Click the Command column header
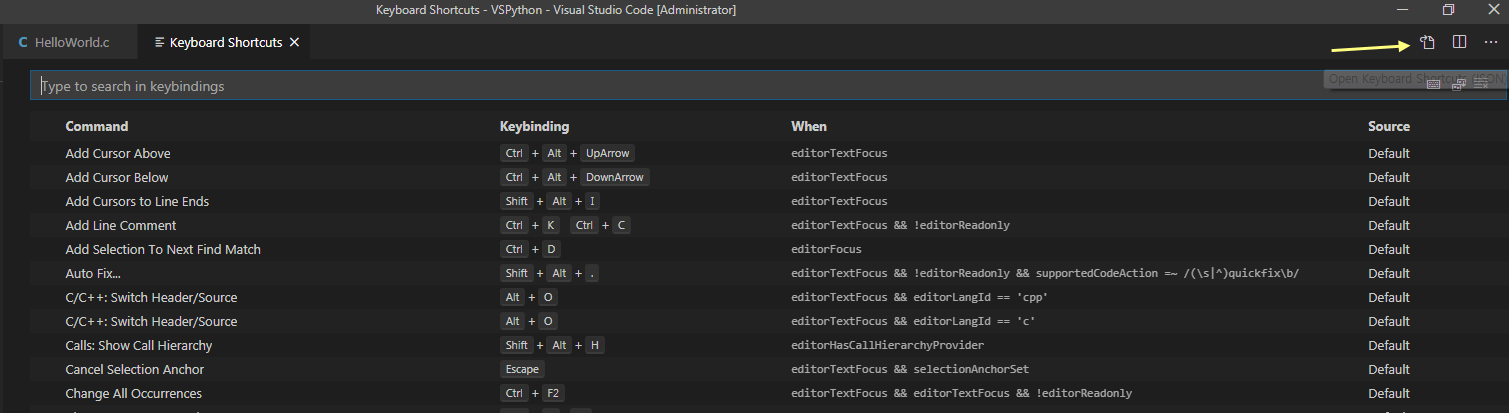This screenshot has height=413, width=1509. pyautogui.click(x=97, y=127)
